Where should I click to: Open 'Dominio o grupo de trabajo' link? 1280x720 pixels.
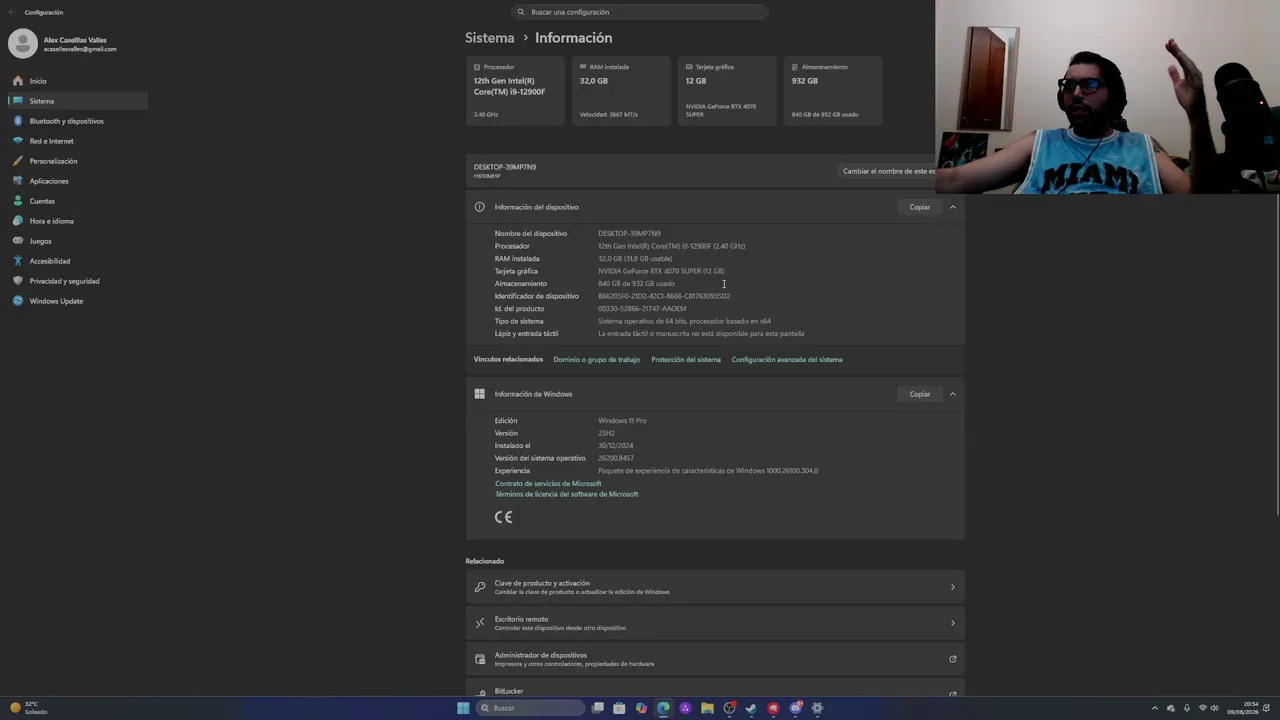pos(597,360)
